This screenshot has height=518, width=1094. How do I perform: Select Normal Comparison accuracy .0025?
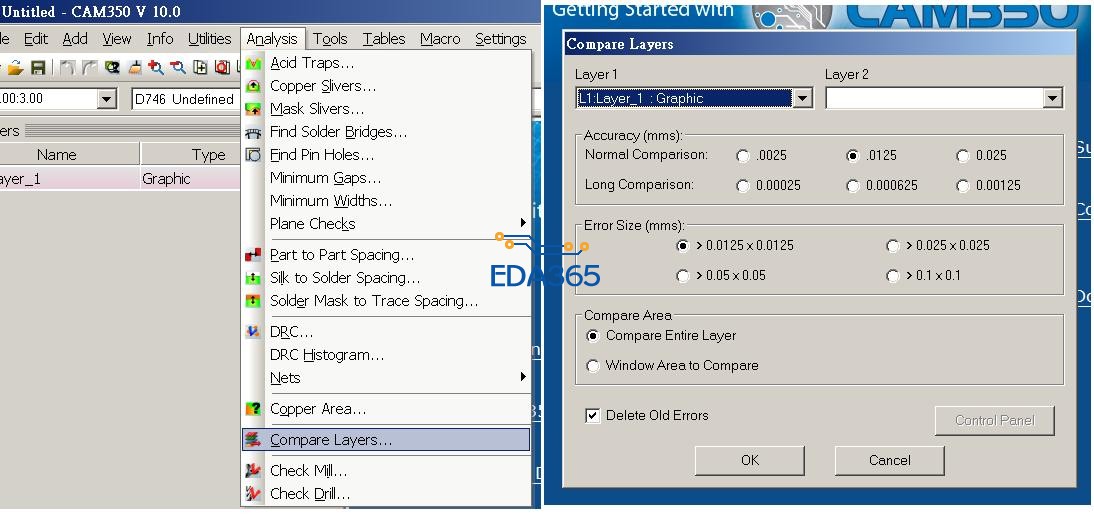(743, 156)
